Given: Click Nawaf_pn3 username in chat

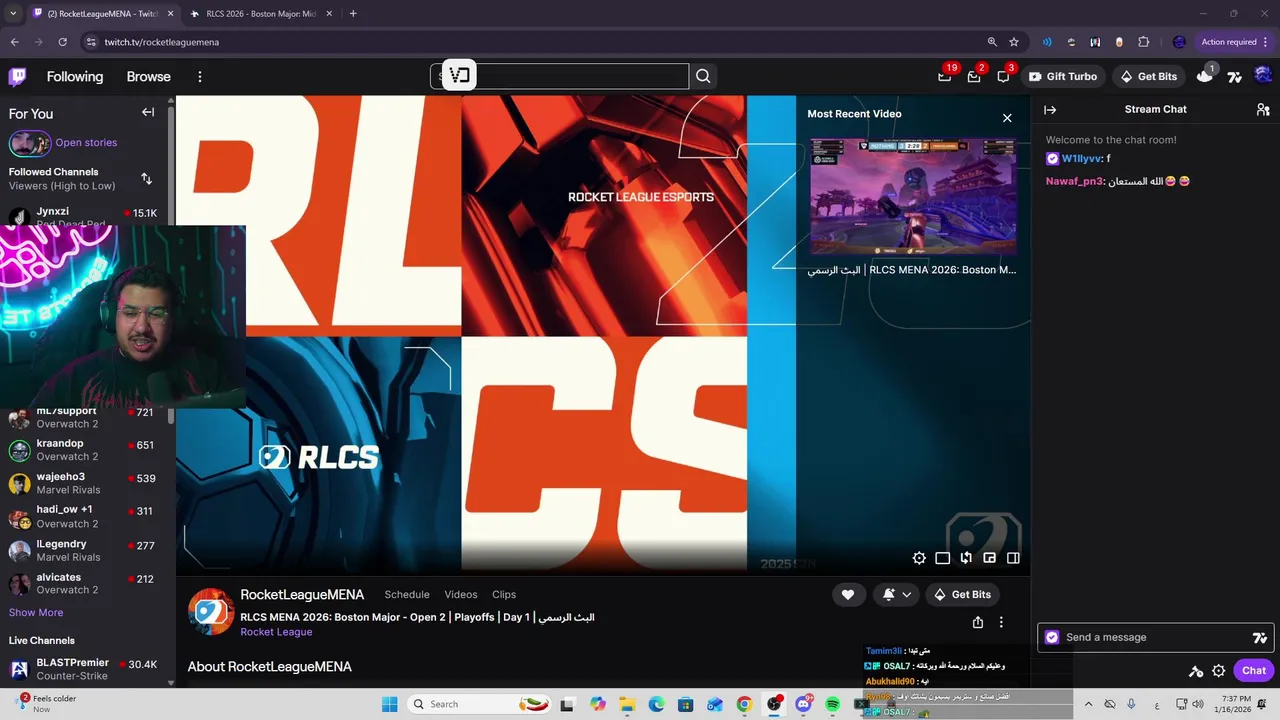Looking at the screenshot, I should point(1075,181).
